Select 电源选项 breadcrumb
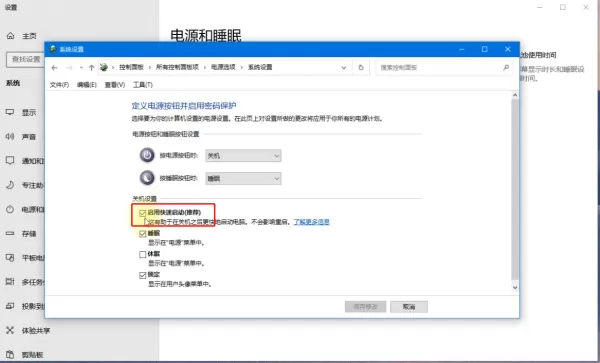Viewport: 600px width, 363px height. click(223, 67)
